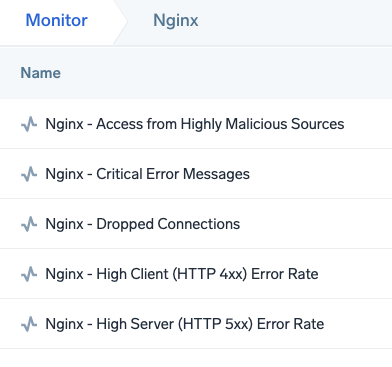The image size is (392, 367).
Task: Sort by the Name column header
Action: (41, 73)
